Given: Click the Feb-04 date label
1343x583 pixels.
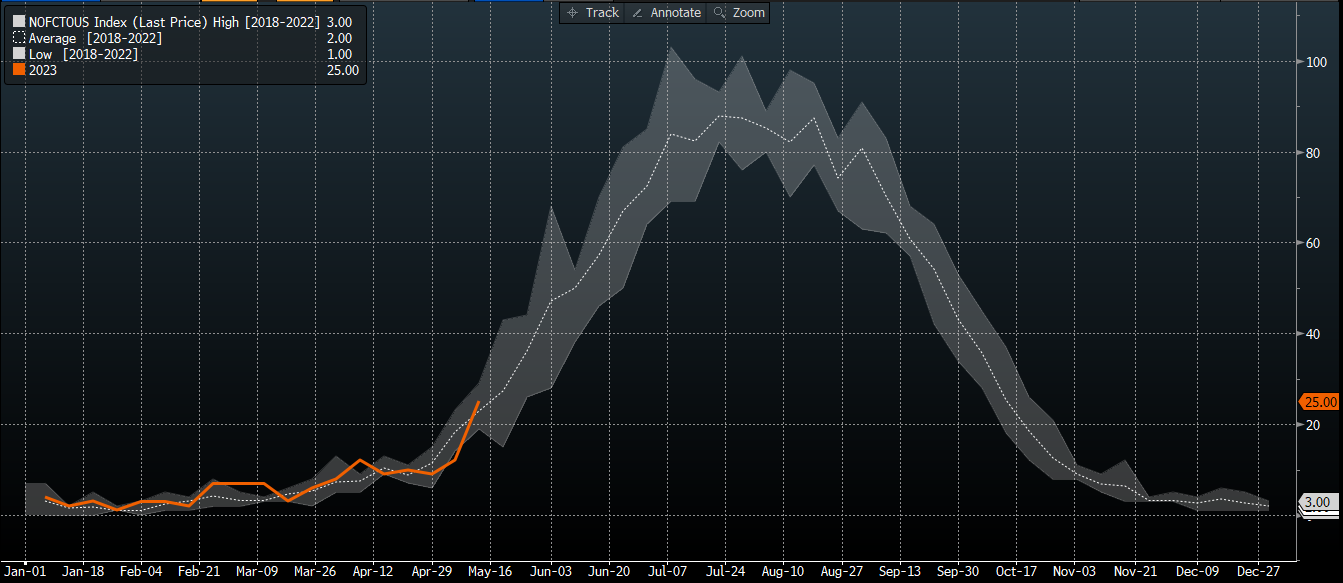Looking at the screenshot, I should 140,571.
